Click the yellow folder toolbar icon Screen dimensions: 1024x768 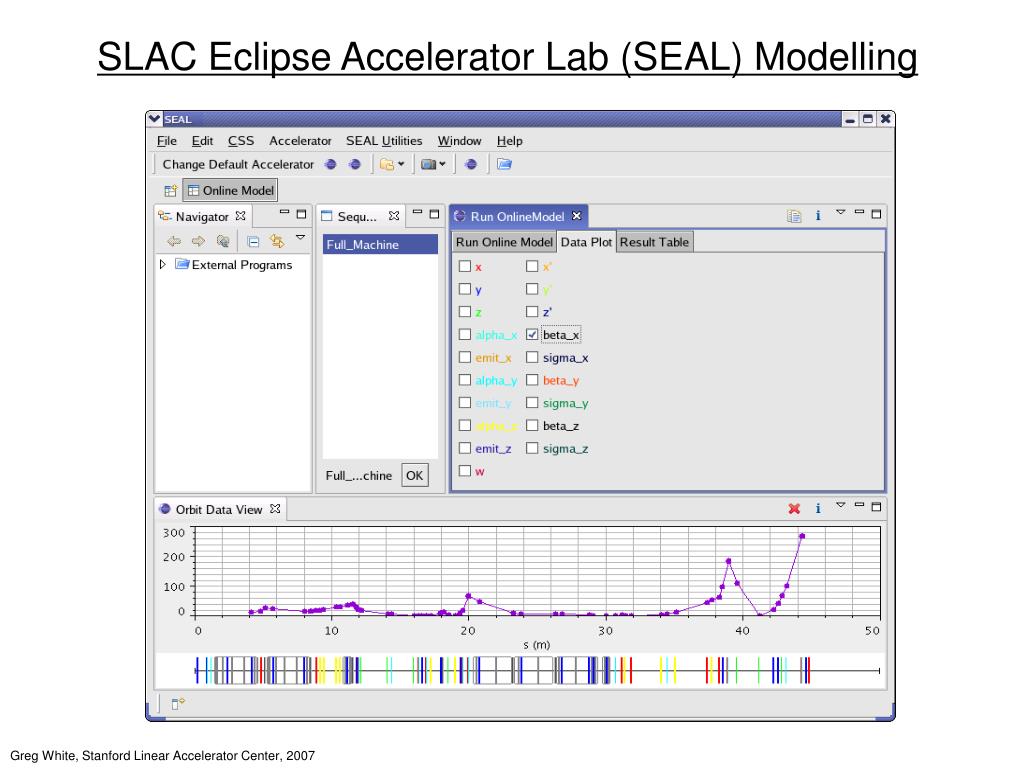(x=387, y=165)
